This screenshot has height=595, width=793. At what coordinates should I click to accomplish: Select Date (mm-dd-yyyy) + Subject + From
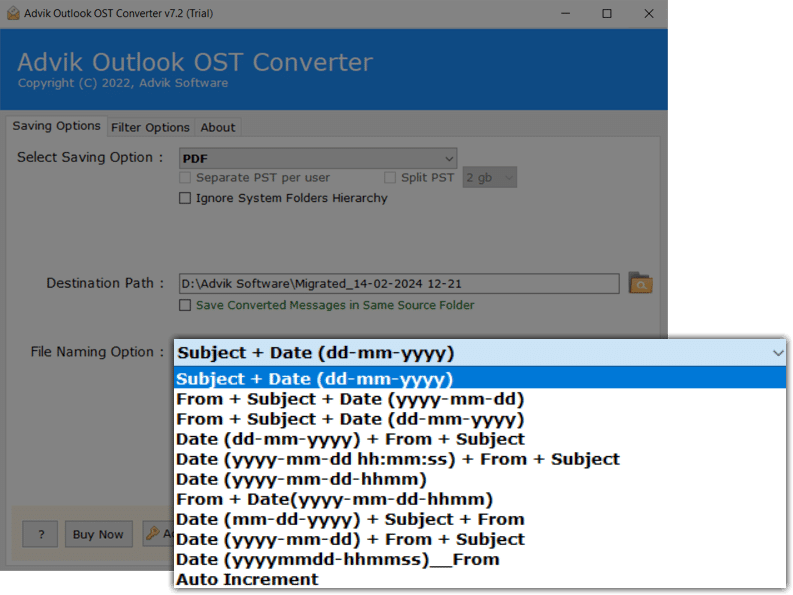(480, 520)
